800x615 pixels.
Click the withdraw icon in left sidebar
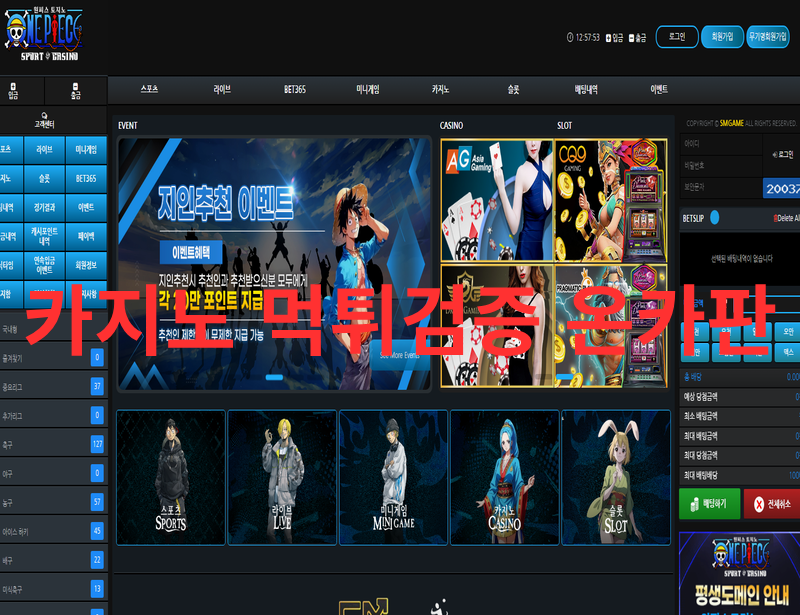76,86
